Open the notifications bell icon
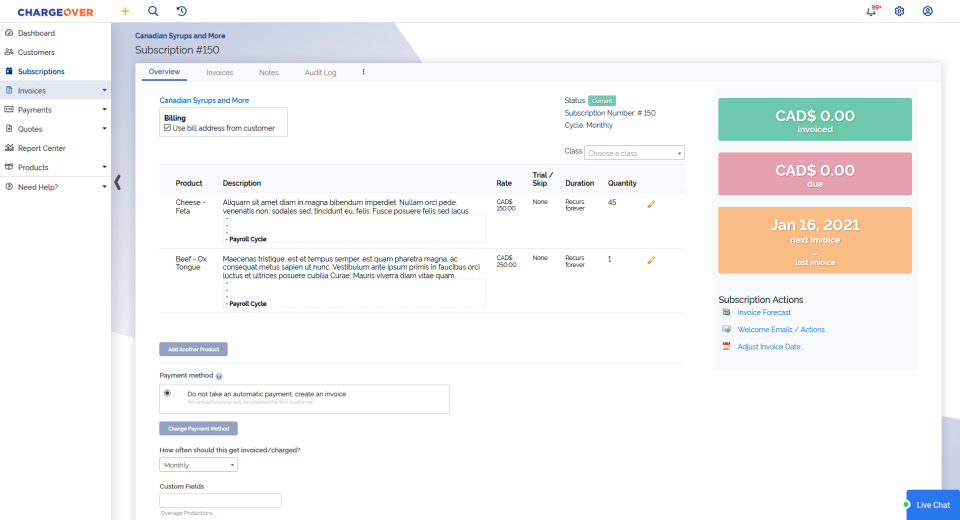 [871, 11]
